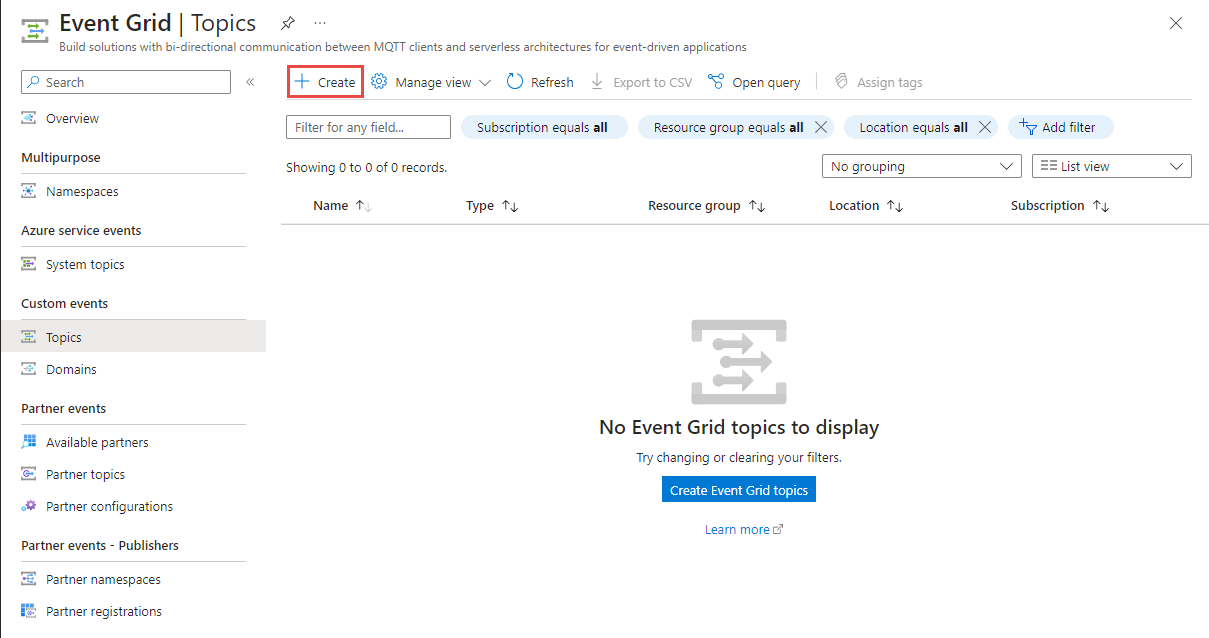Sort the table by Name
1209x638 pixels.
point(342,205)
